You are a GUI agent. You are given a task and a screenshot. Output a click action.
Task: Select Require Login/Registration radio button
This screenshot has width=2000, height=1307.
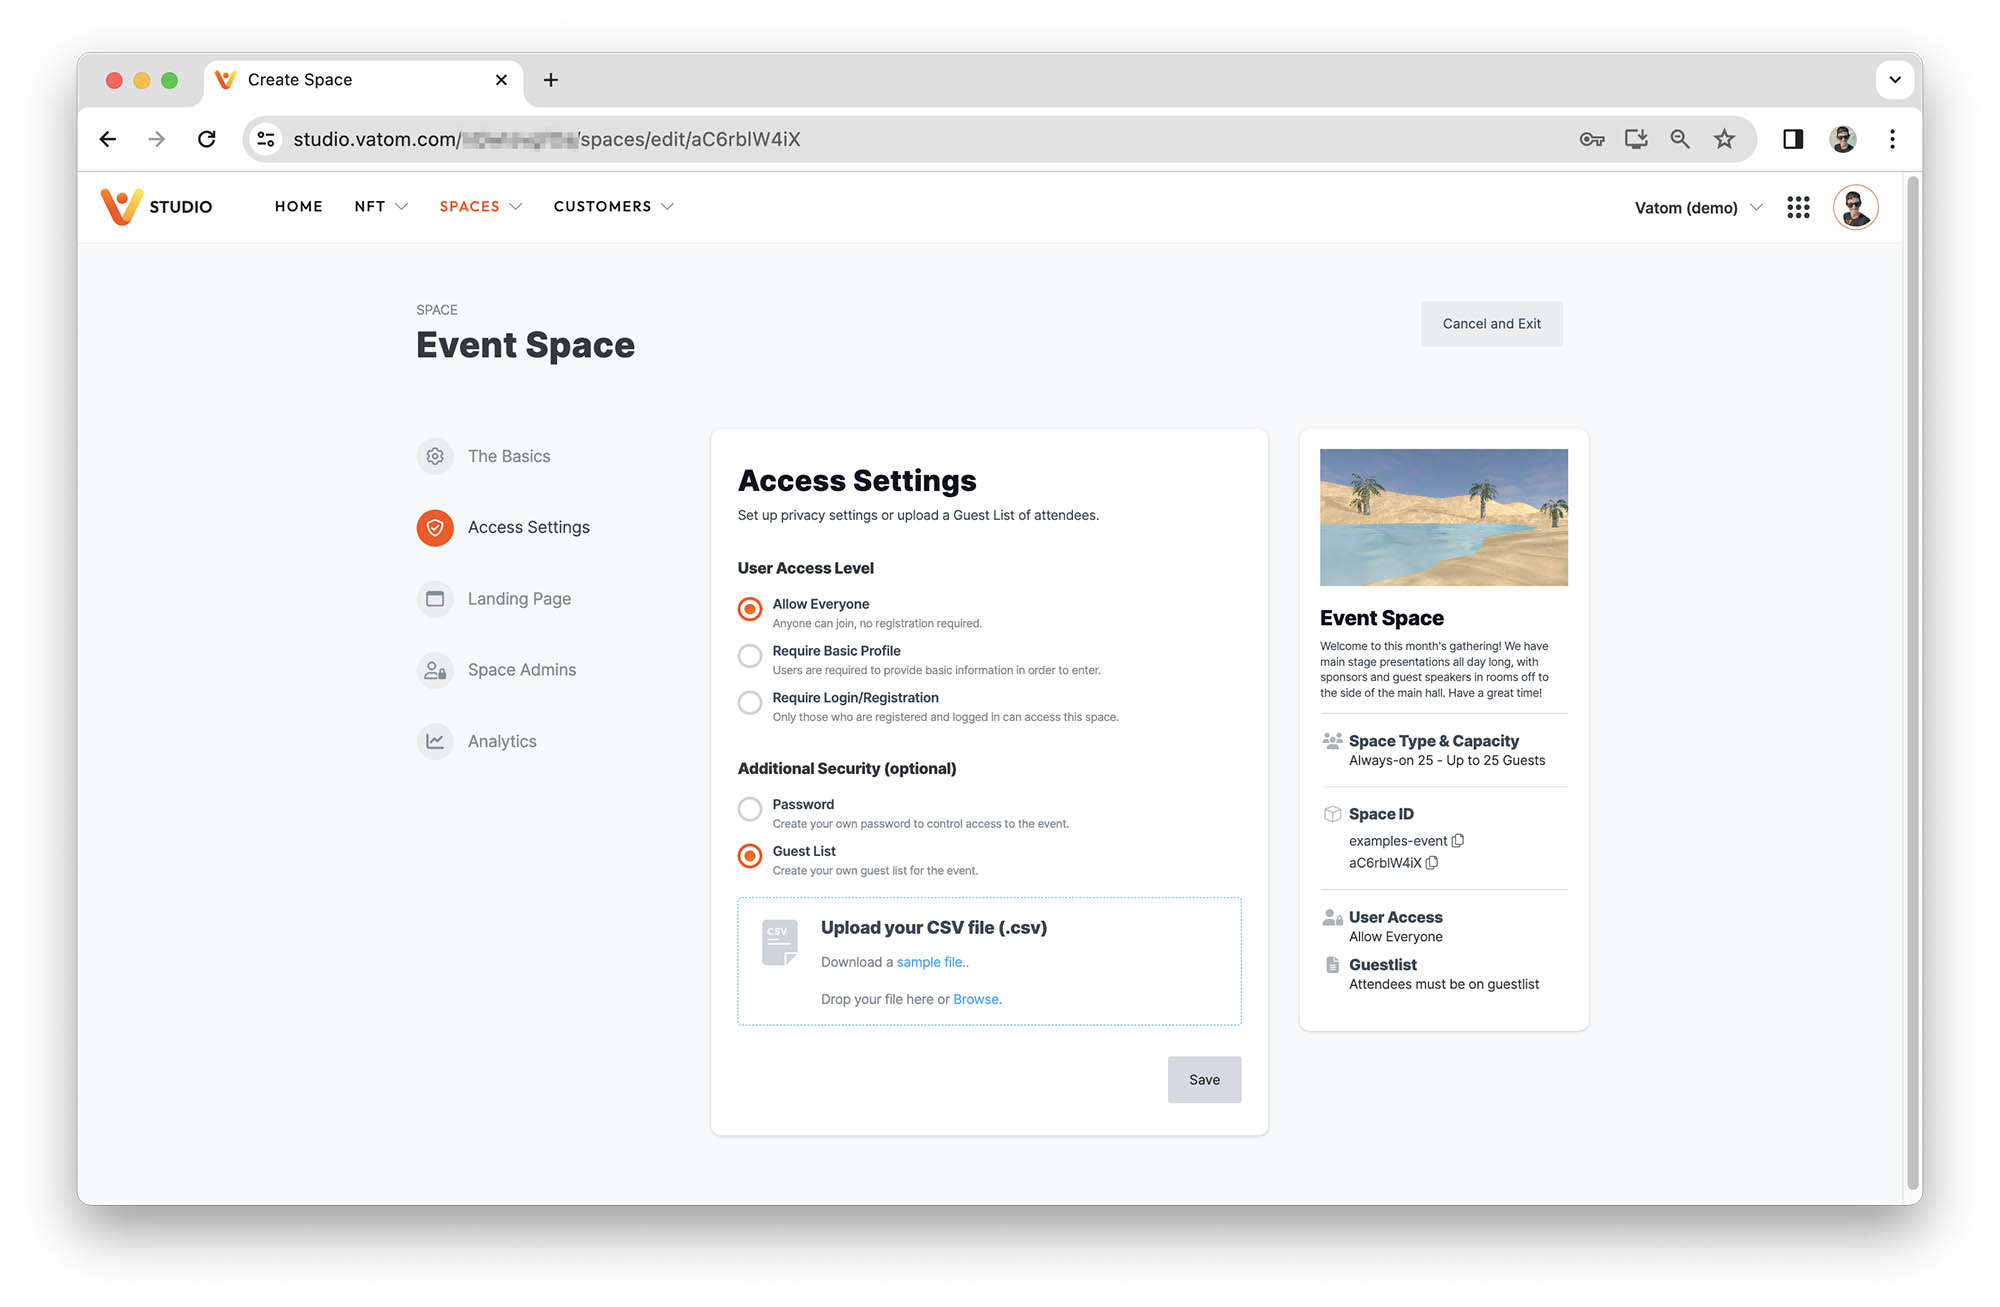[750, 703]
